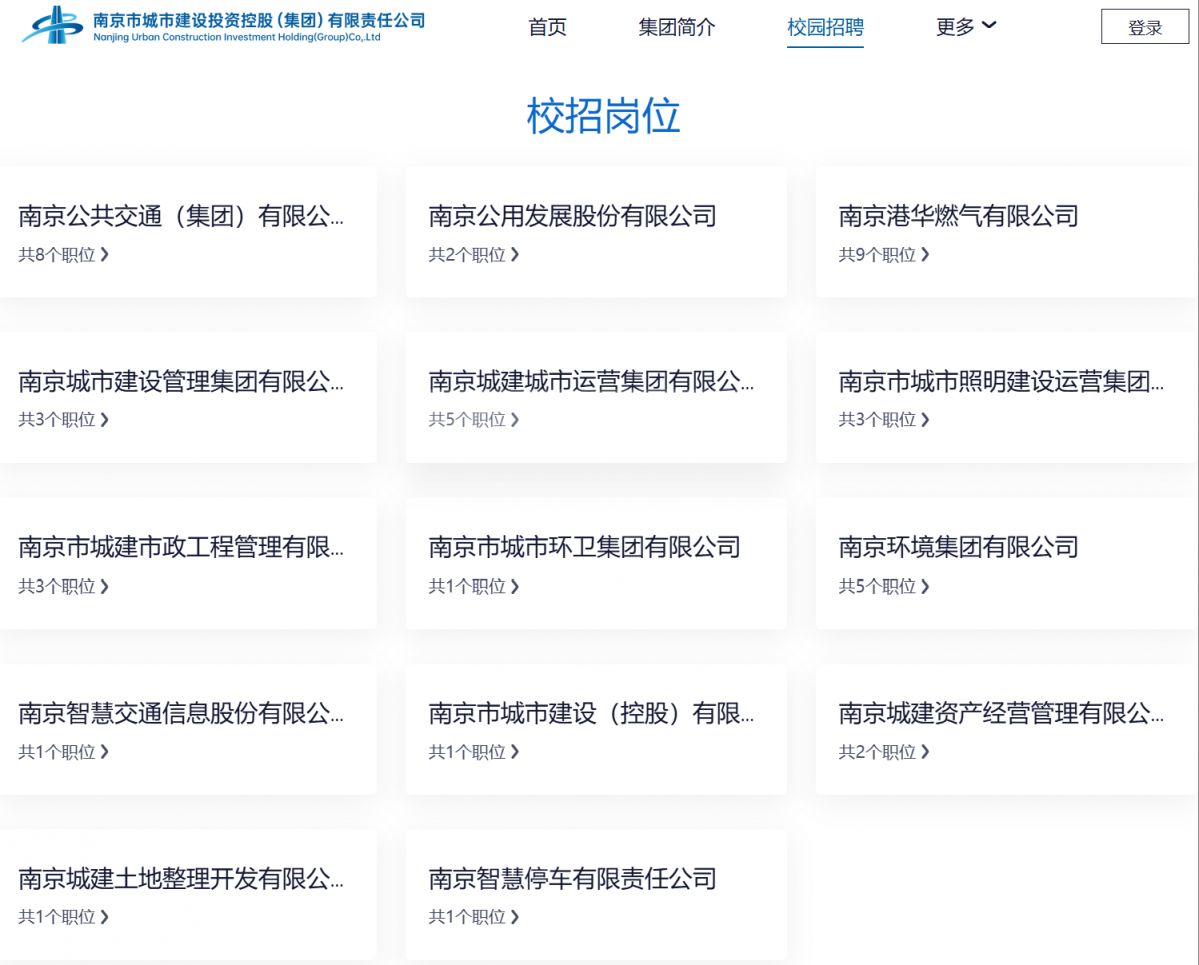View 共3个职位 under 南京城市建设管理集团
The height and width of the screenshot is (965, 1199).
coord(63,420)
